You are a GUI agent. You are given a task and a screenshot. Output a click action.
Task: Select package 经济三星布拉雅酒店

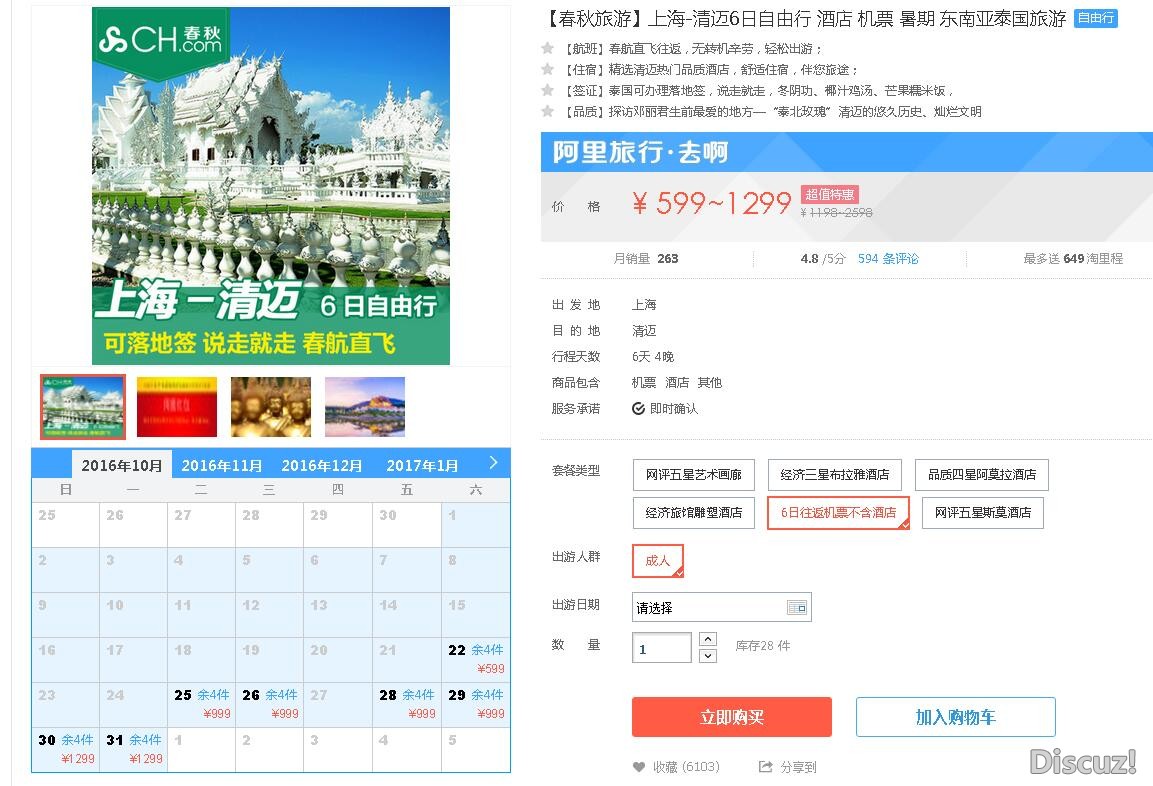click(x=835, y=475)
